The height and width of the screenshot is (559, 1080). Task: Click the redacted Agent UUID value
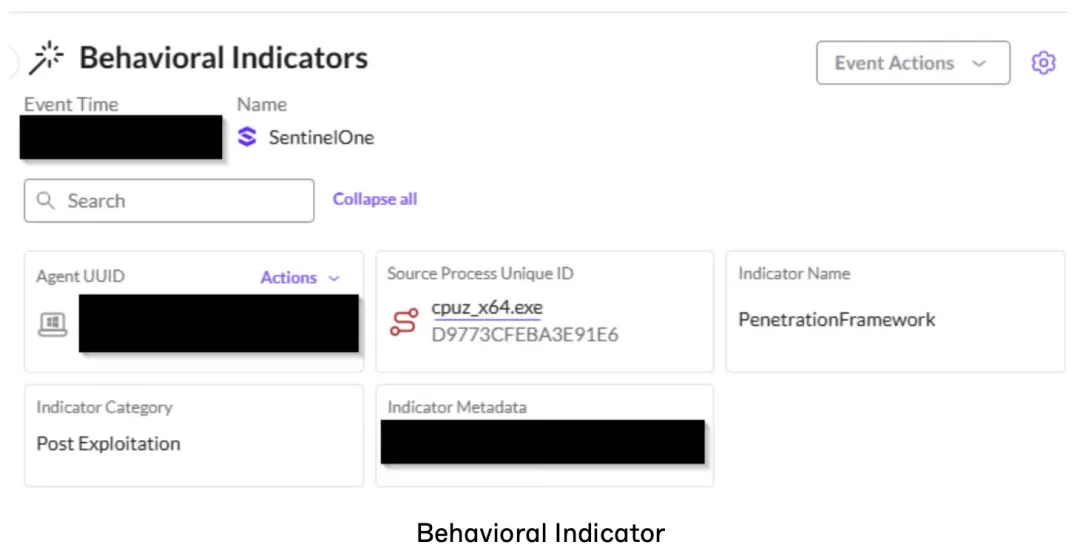click(x=218, y=323)
